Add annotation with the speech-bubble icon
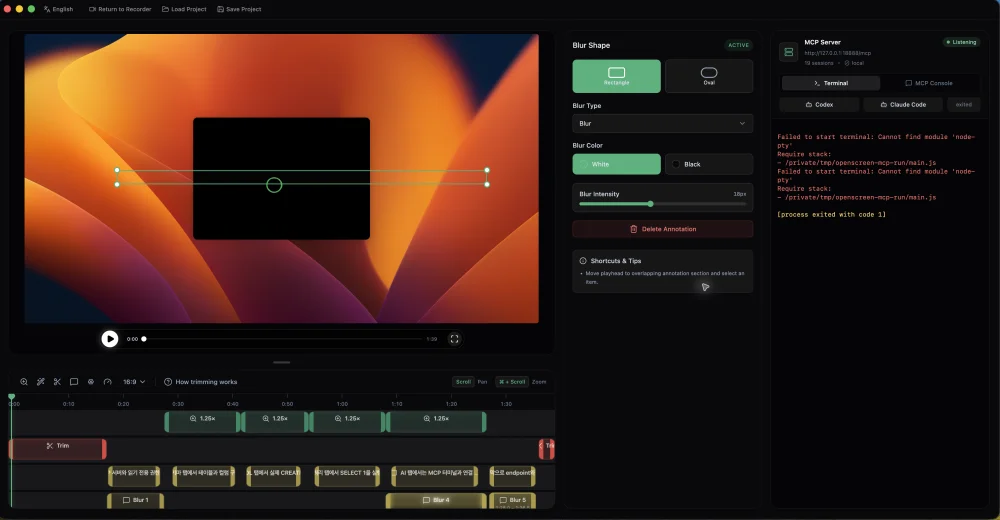The height and width of the screenshot is (520, 1000). point(74,382)
